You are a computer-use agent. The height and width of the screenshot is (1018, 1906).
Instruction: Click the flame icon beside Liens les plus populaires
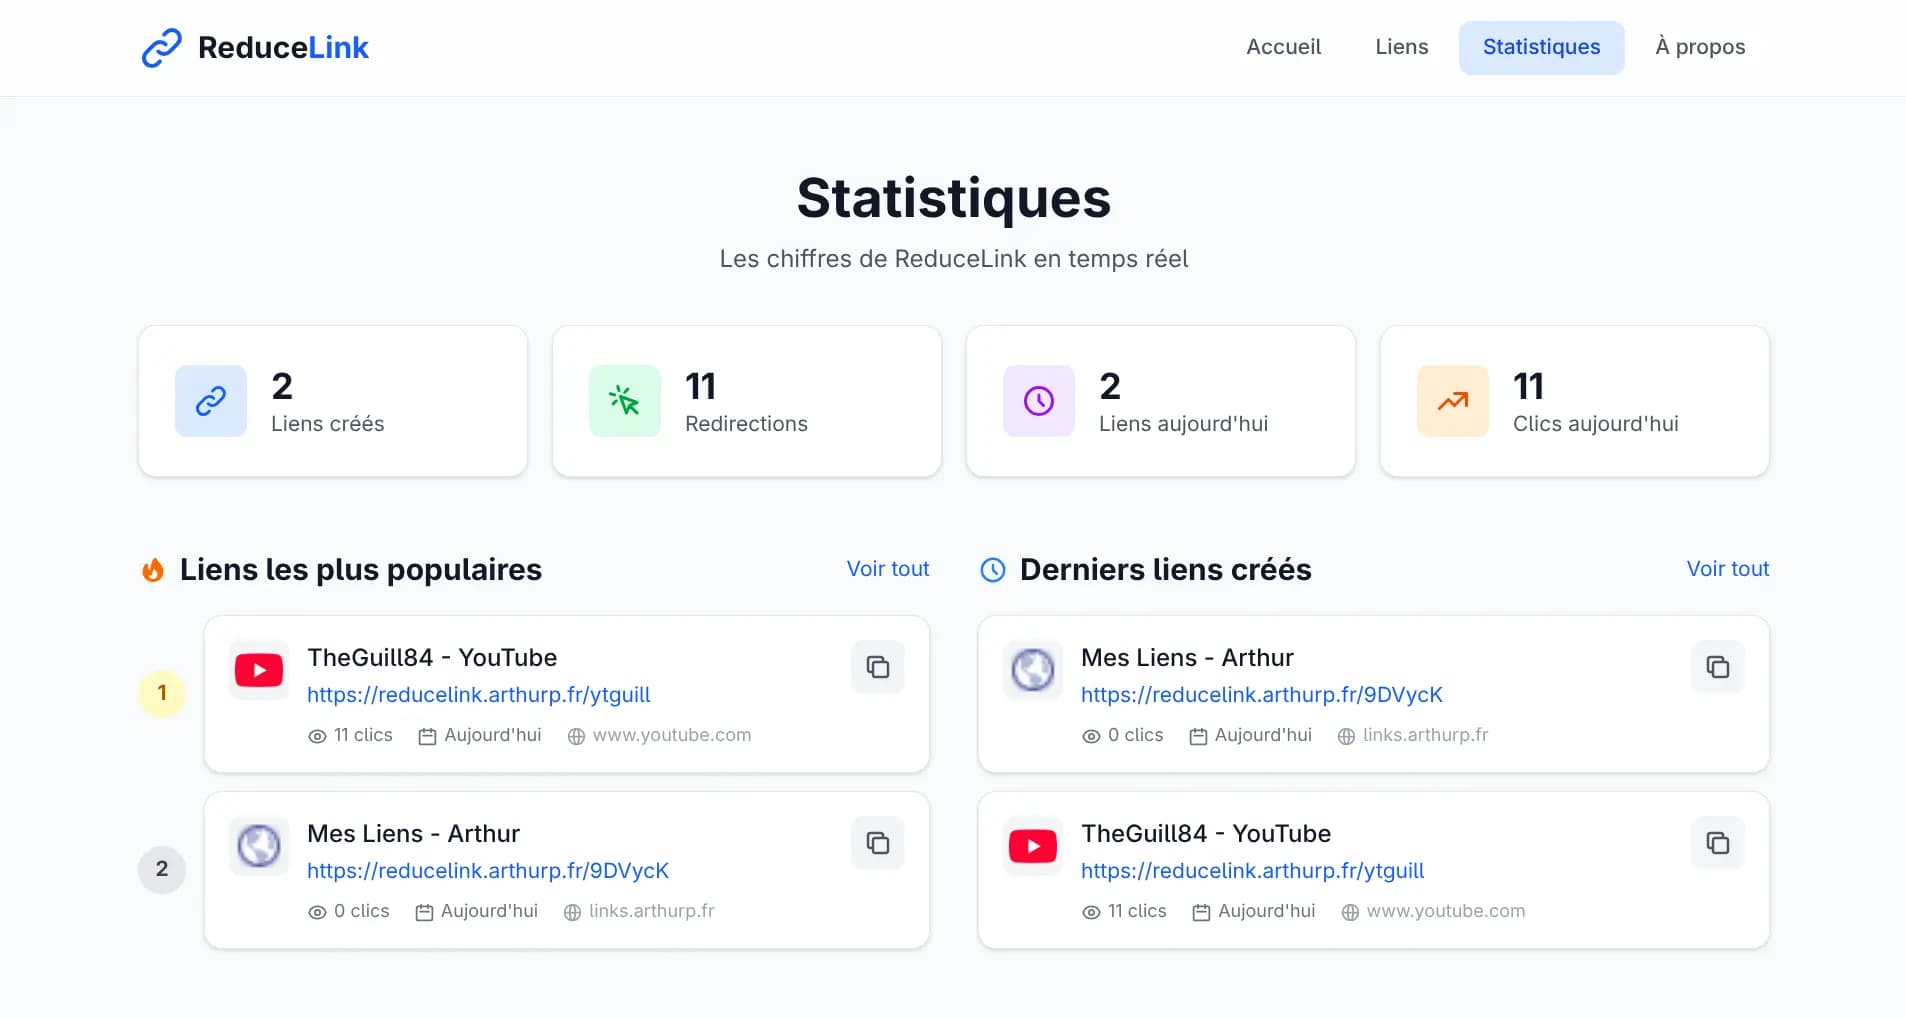pyautogui.click(x=153, y=569)
